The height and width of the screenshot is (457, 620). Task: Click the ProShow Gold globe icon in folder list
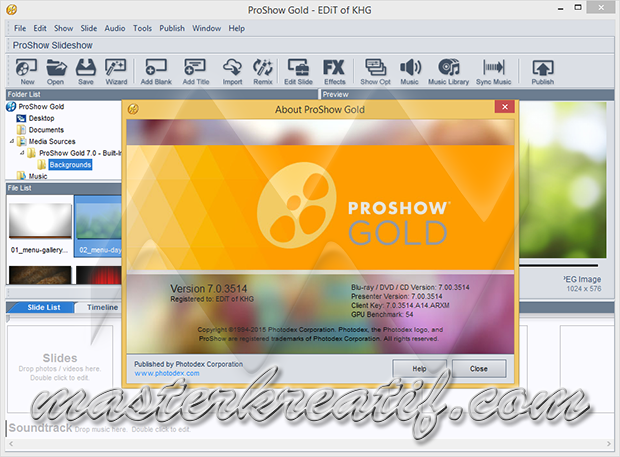click(x=11, y=107)
